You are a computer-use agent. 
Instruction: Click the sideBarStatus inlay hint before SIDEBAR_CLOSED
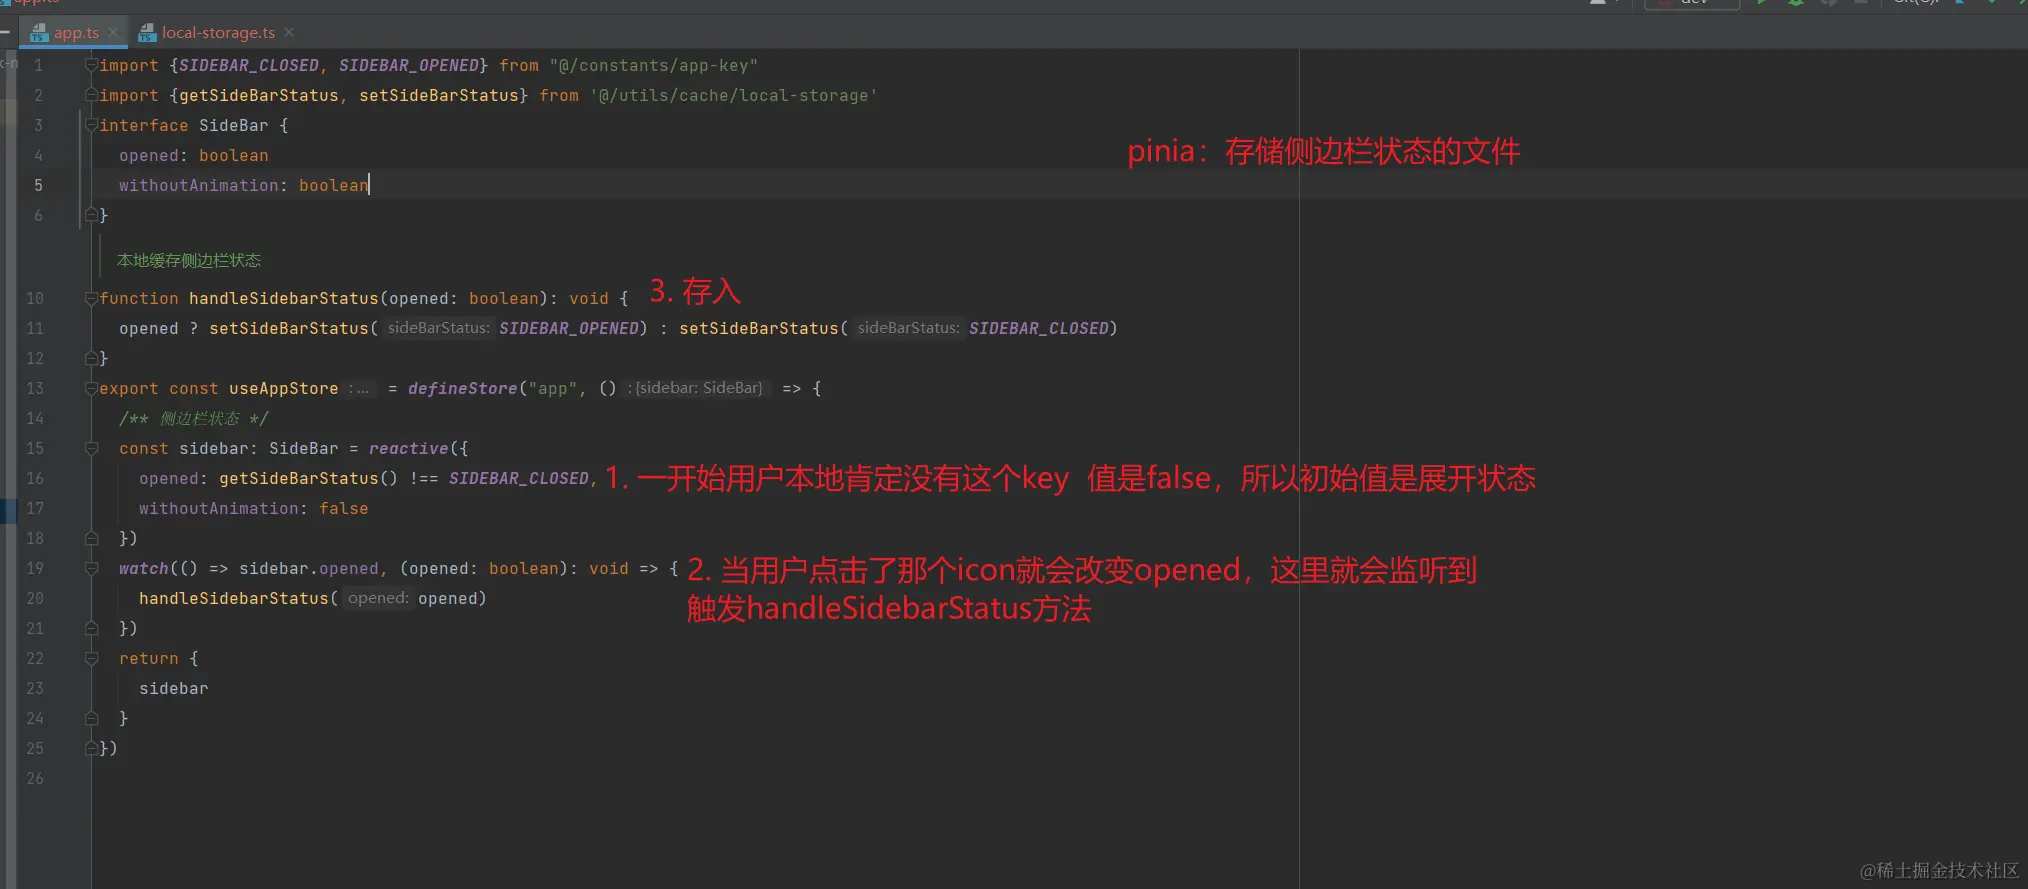(x=908, y=328)
